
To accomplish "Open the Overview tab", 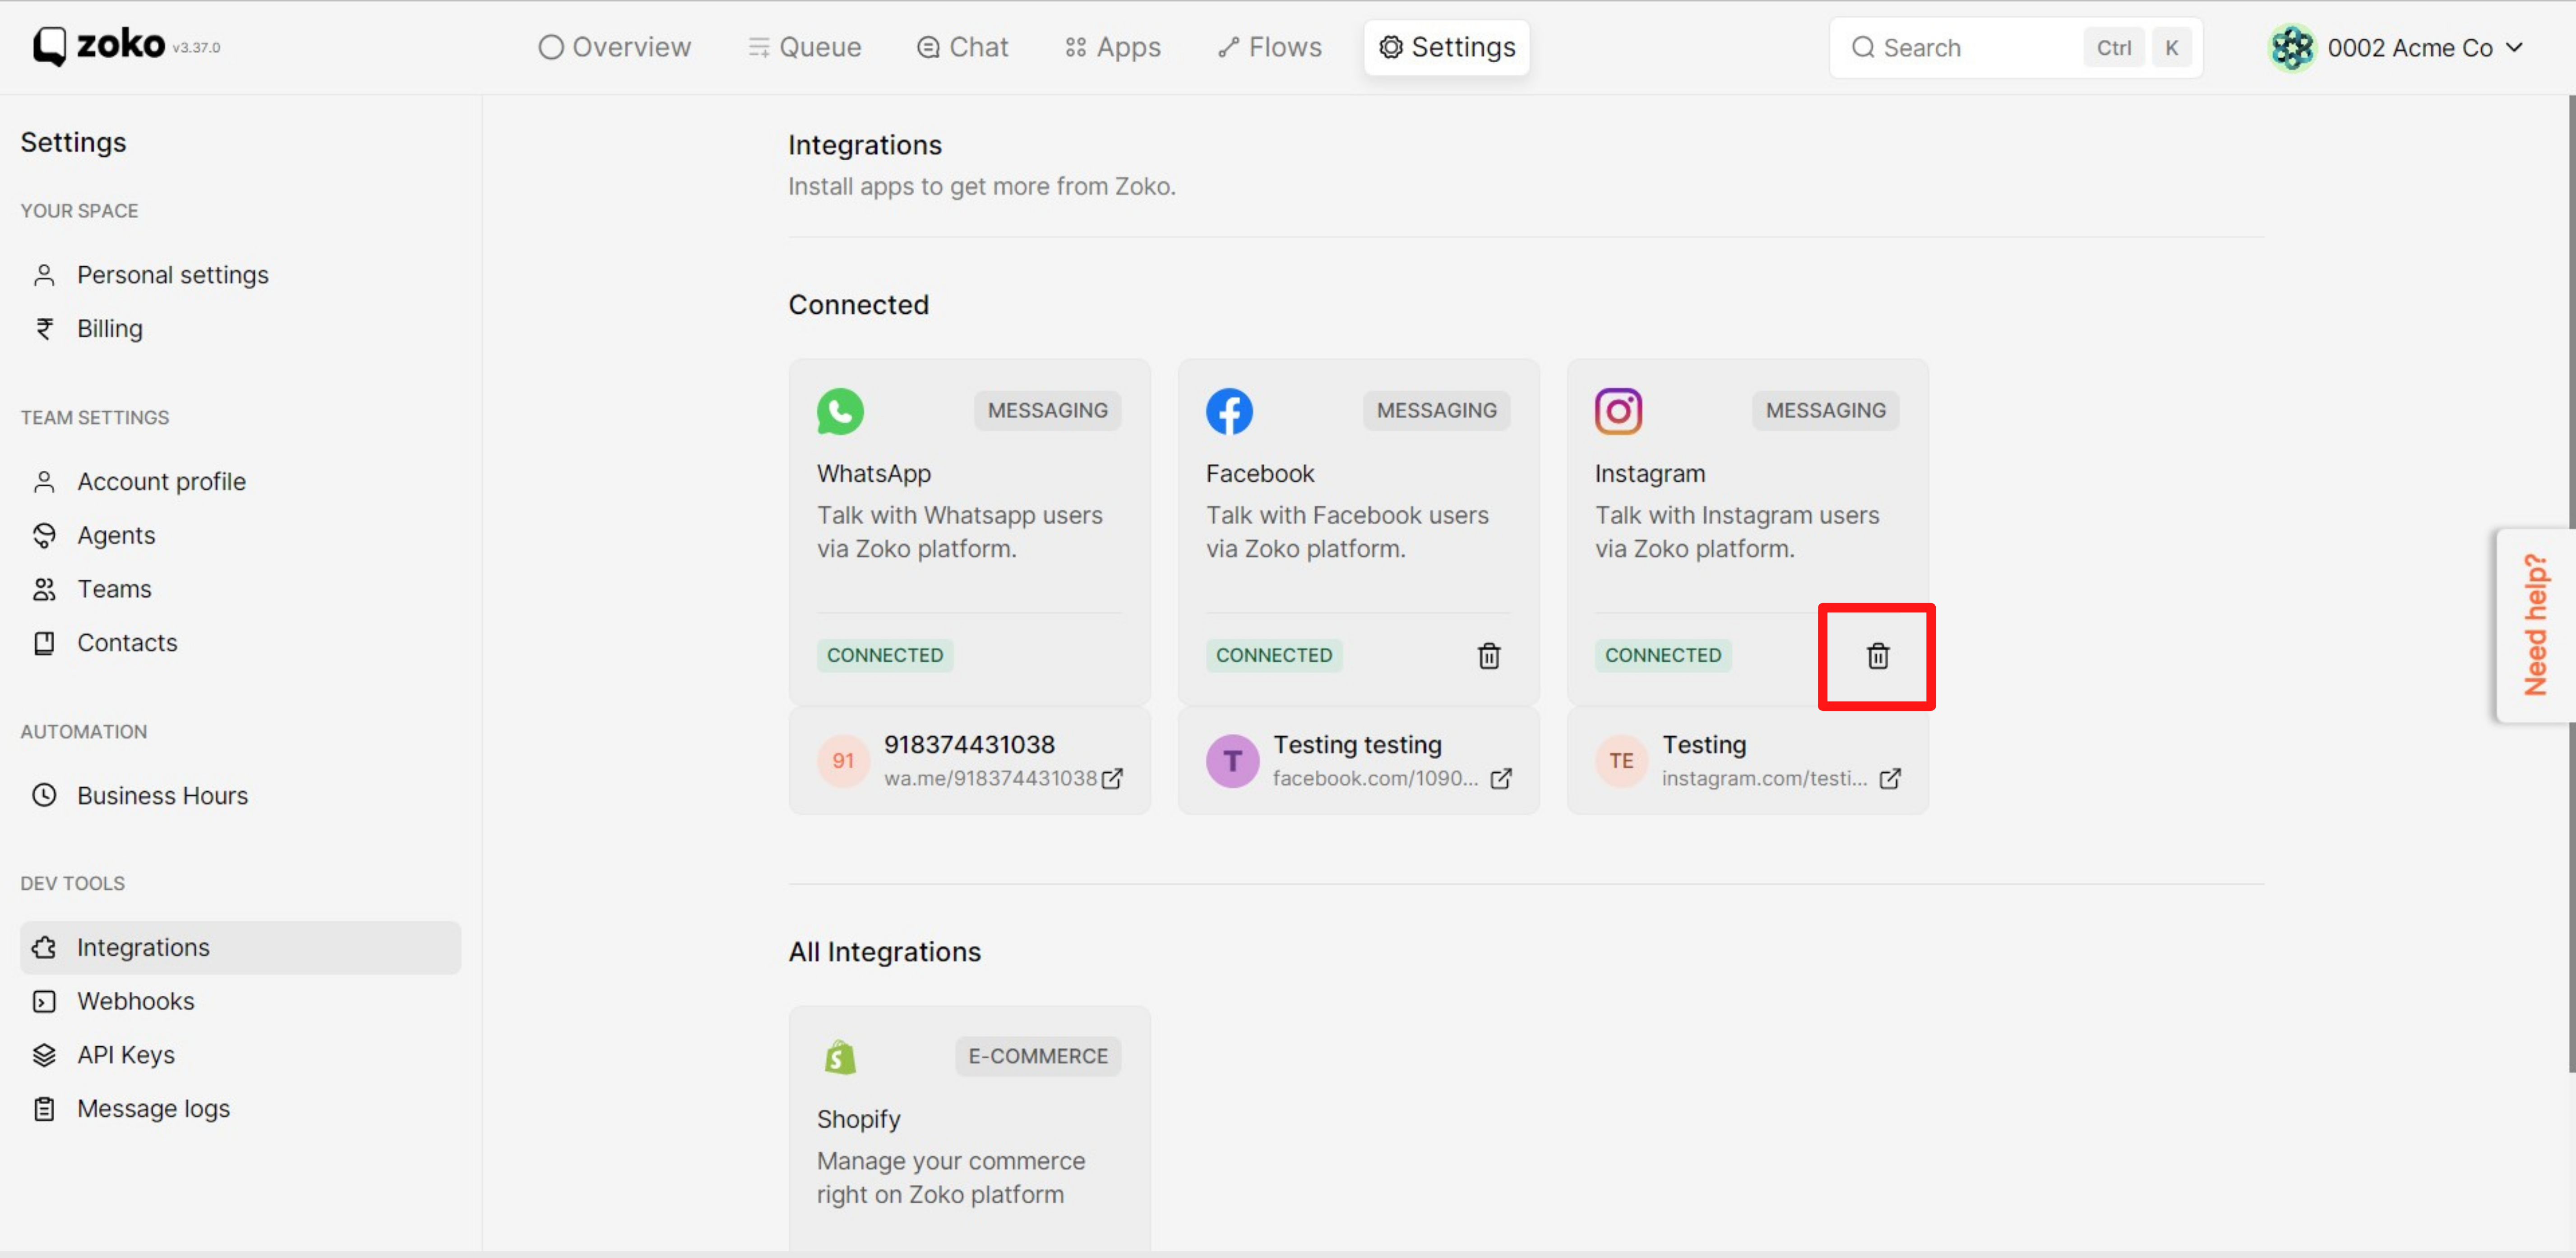I will point(614,47).
